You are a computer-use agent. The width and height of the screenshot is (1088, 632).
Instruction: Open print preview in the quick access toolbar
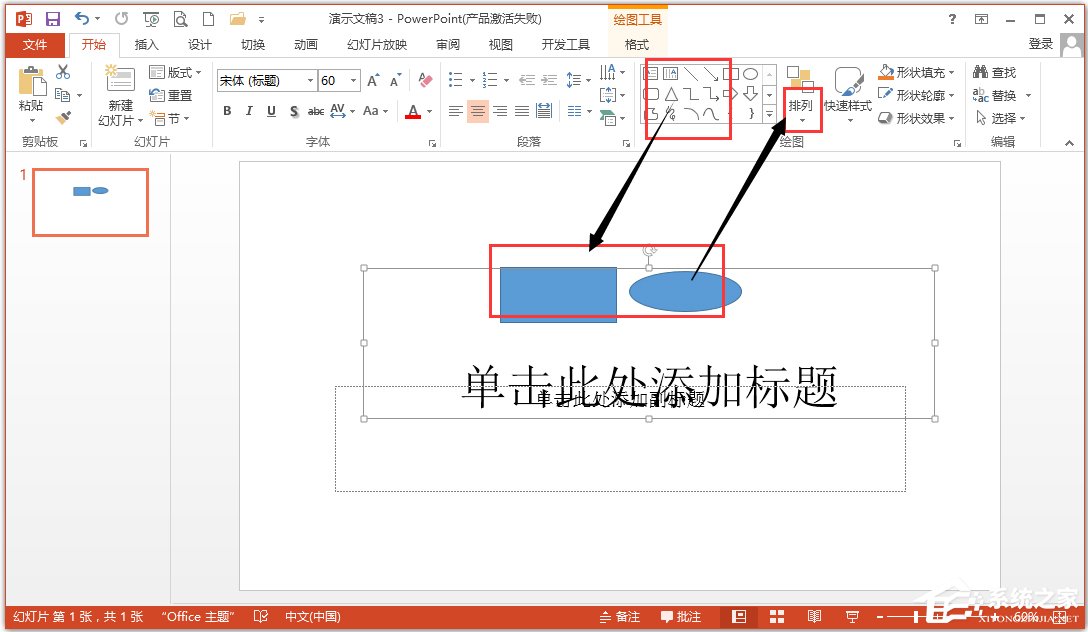pyautogui.click(x=180, y=19)
